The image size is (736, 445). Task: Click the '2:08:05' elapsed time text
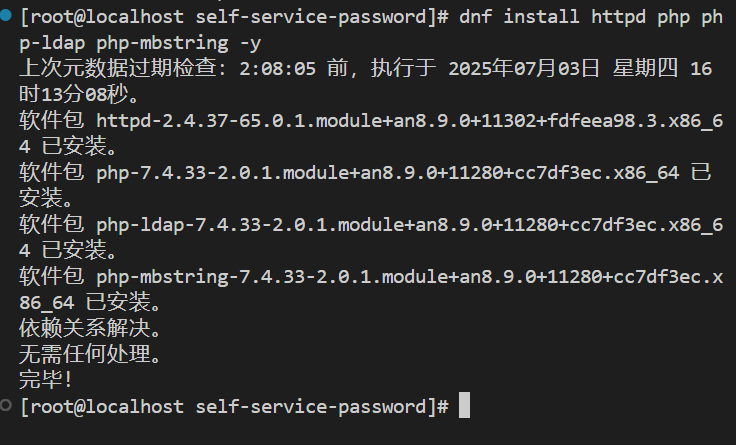coord(277,69)
